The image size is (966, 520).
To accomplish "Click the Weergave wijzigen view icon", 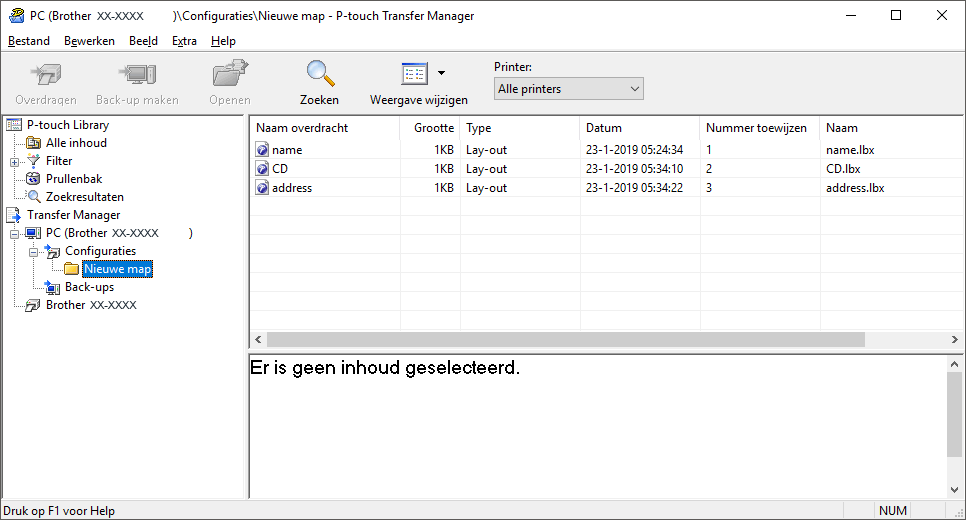I will 415,73.
